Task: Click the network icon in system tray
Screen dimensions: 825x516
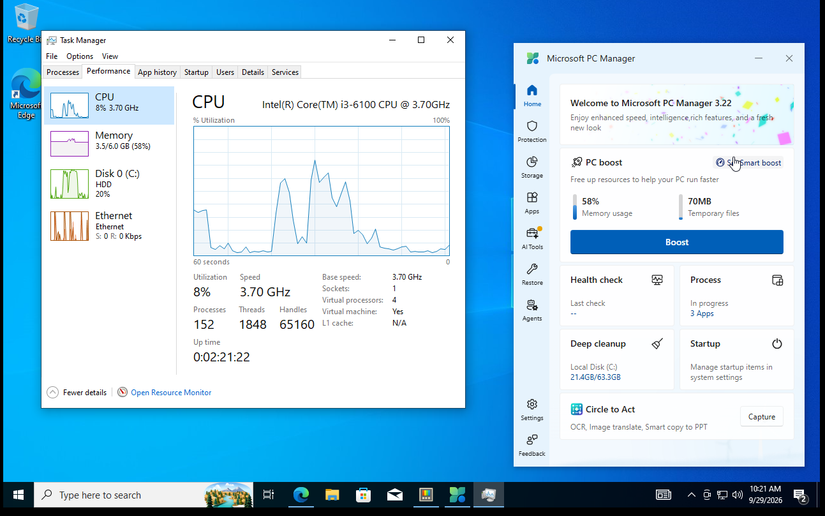Action: 722,495
